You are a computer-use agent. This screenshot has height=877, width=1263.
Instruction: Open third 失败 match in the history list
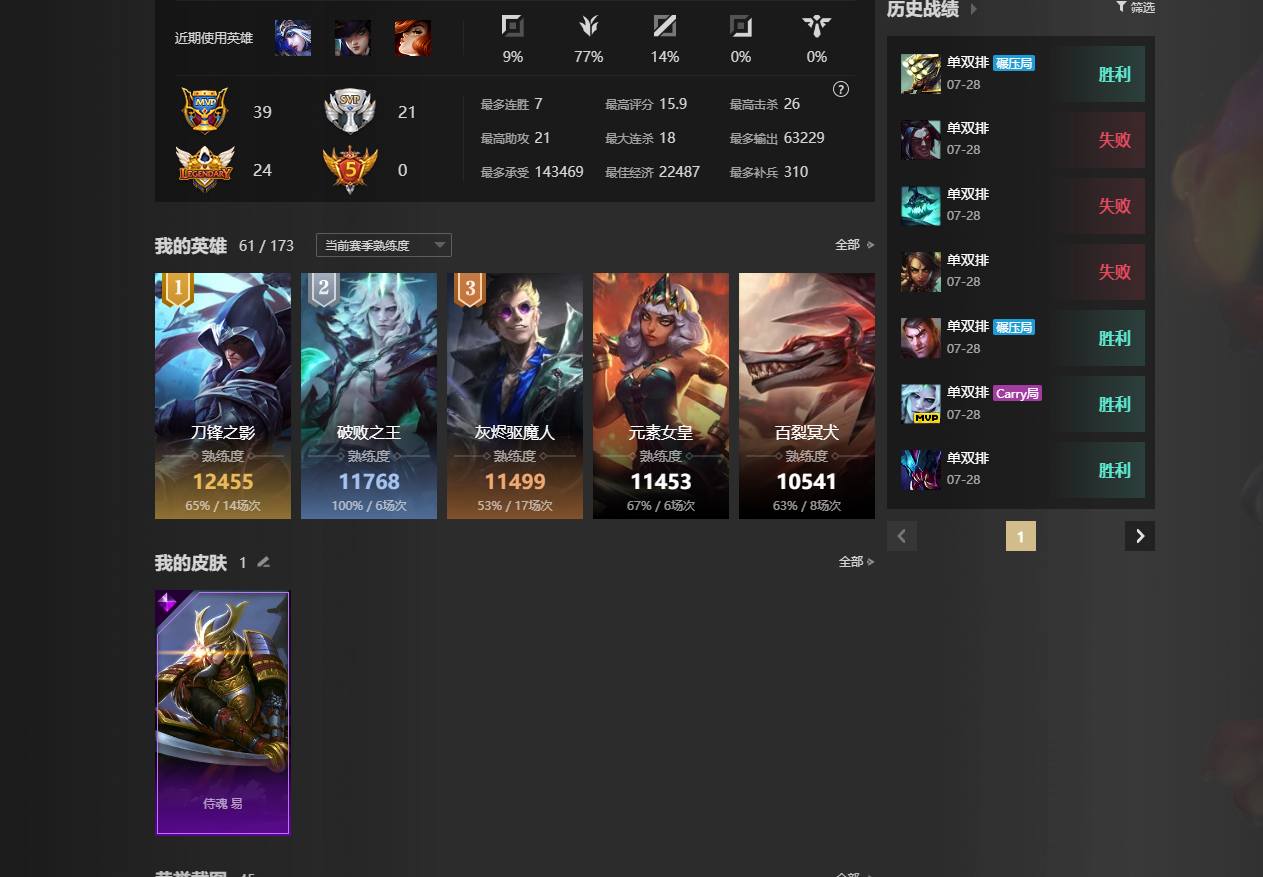tap(1021, 272)
